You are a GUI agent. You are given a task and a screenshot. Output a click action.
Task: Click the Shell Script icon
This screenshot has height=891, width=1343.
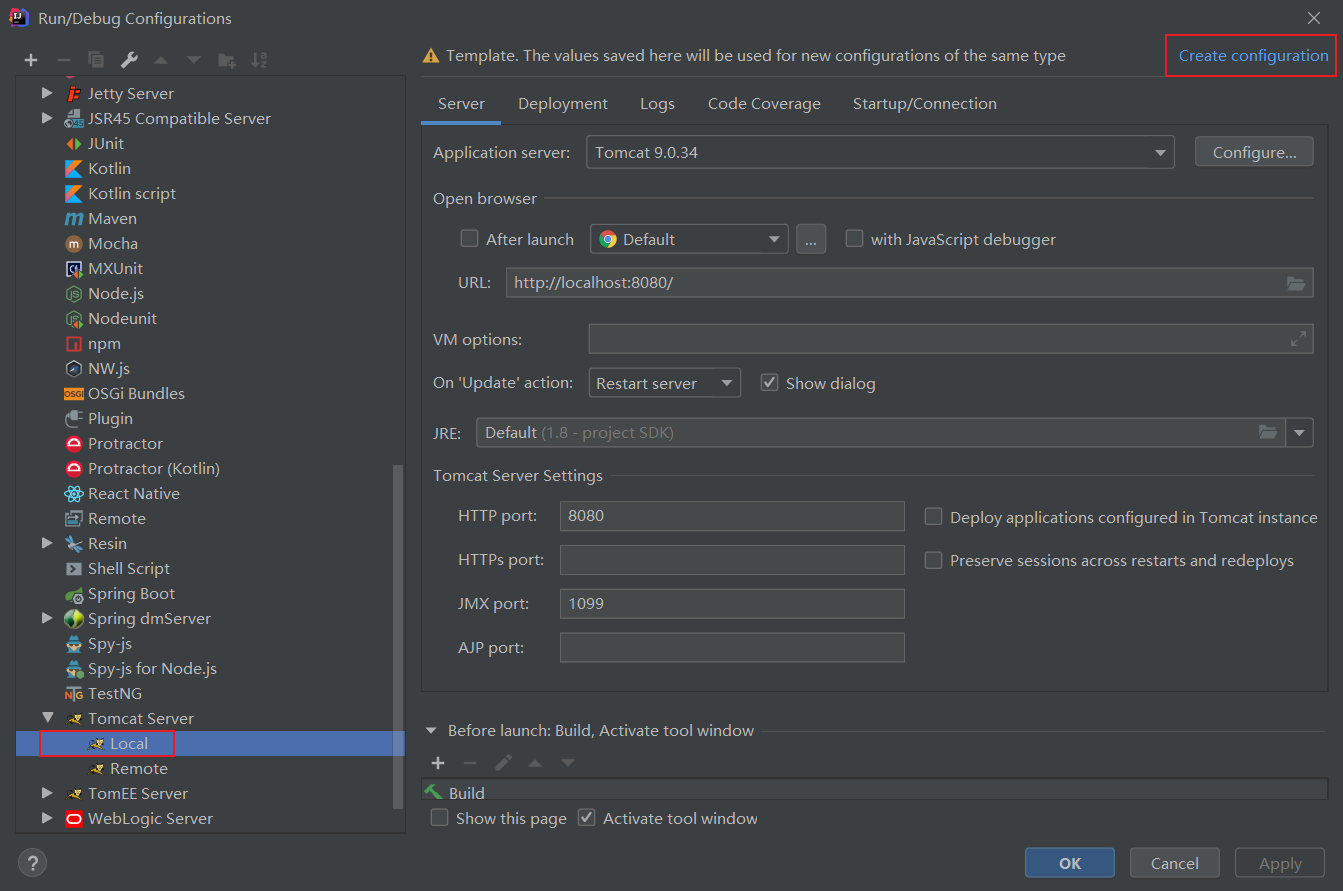point(74,568)
